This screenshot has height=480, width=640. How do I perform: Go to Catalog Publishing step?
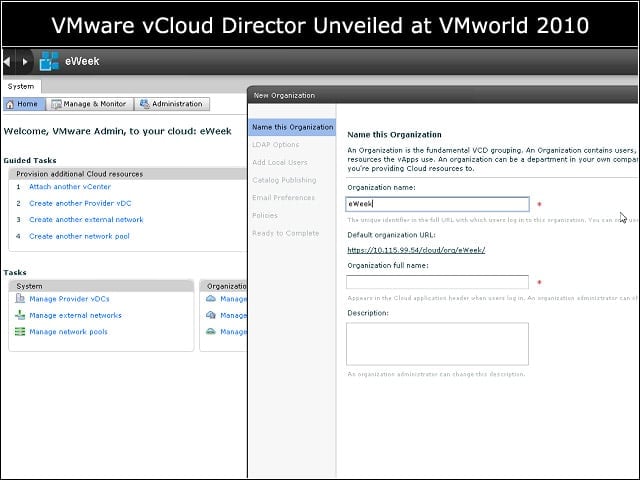[284, 180]
